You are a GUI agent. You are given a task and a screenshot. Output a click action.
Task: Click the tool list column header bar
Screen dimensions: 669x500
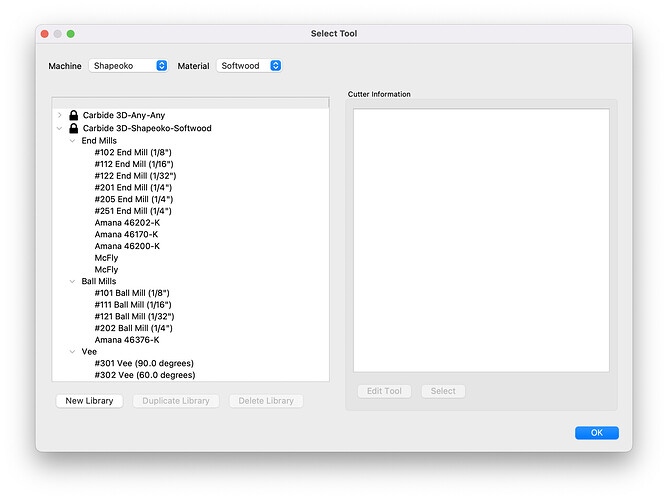click(x=190, y=103)
